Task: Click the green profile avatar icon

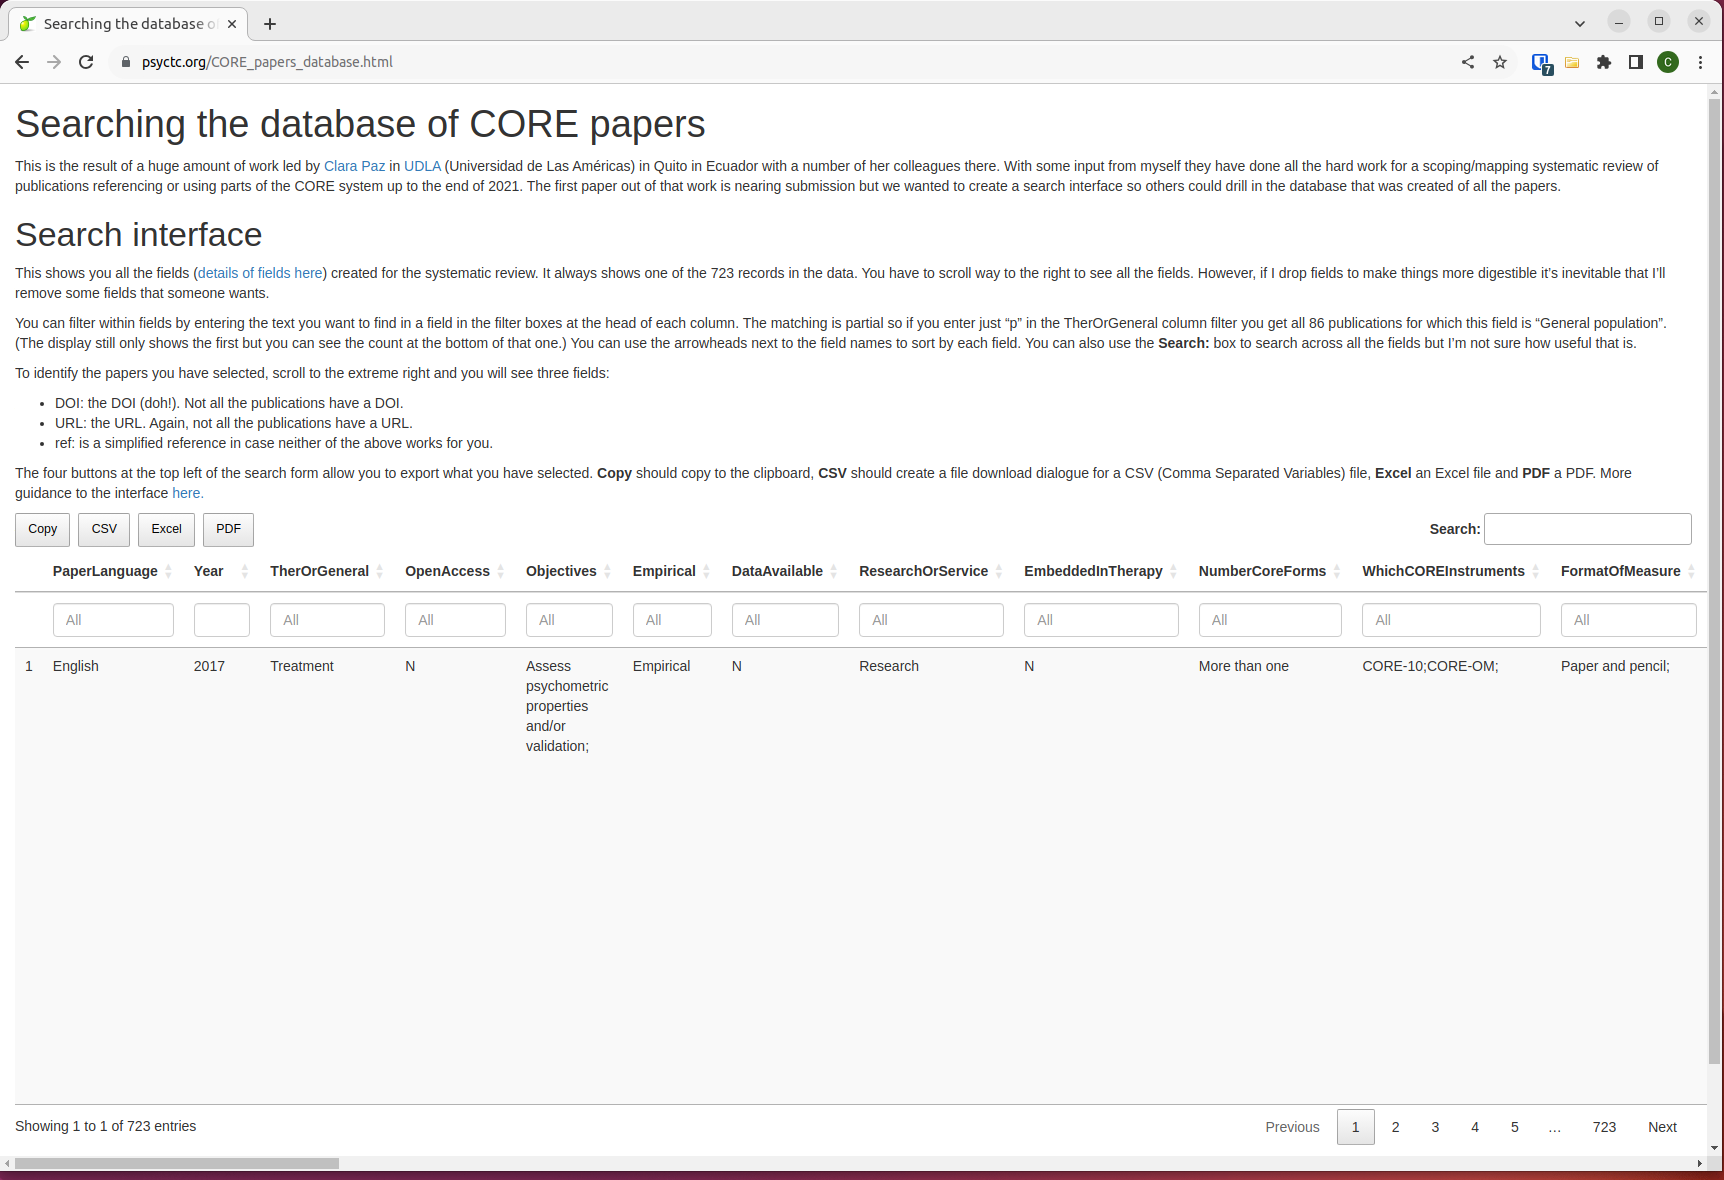Action: coord(1667,61)
